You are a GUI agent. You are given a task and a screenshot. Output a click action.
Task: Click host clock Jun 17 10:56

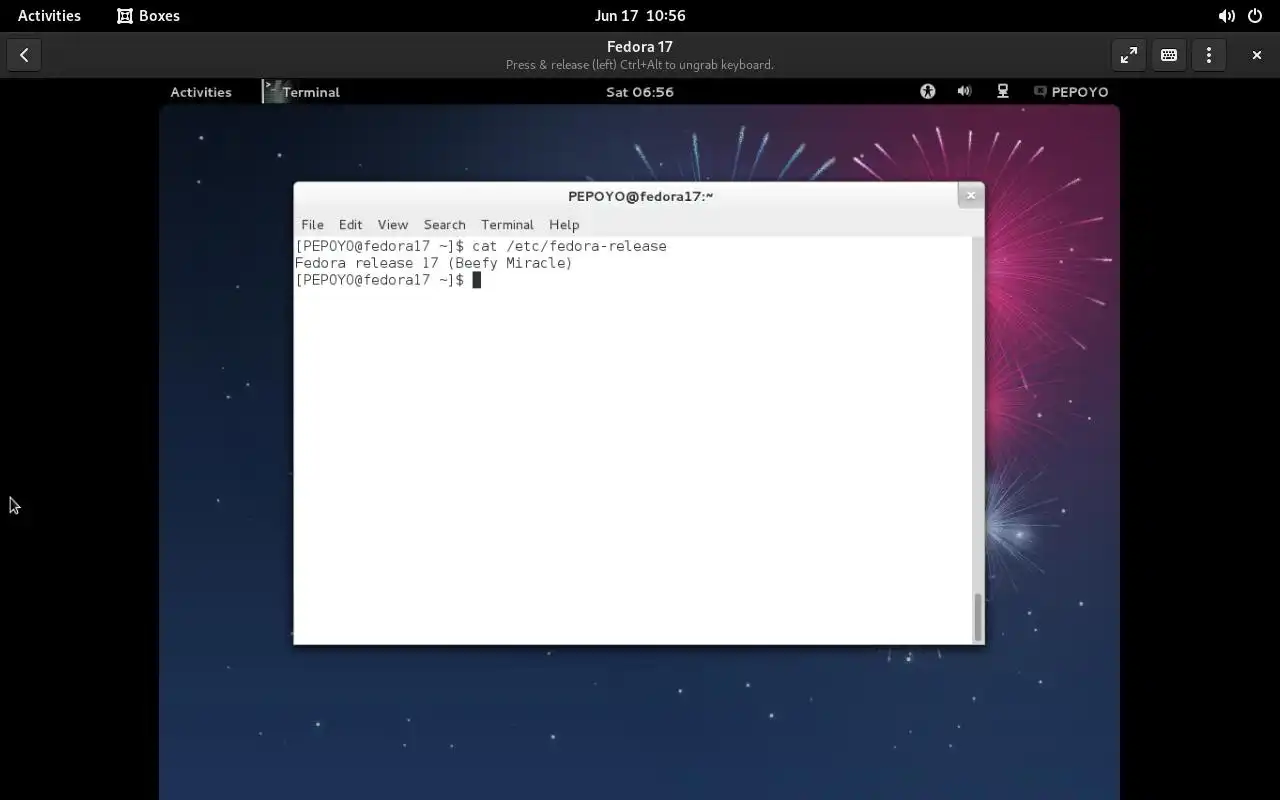pos(640,16)
